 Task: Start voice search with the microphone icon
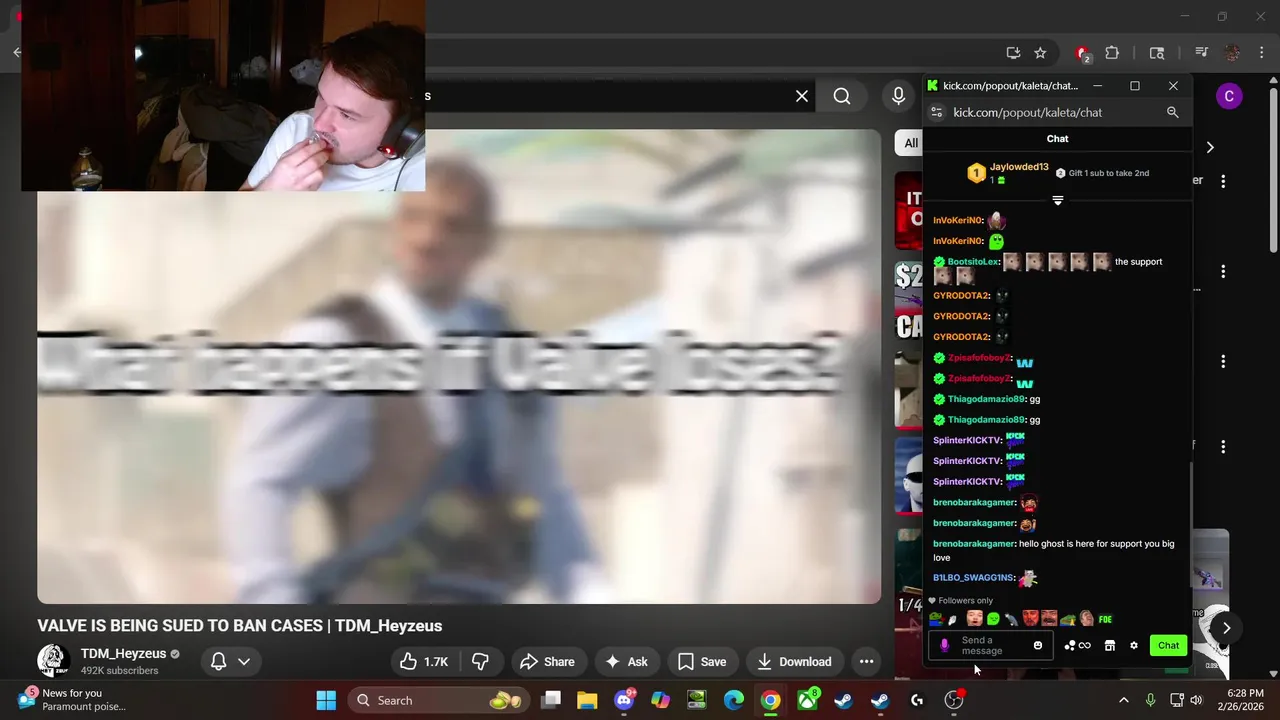coord(898,96)
